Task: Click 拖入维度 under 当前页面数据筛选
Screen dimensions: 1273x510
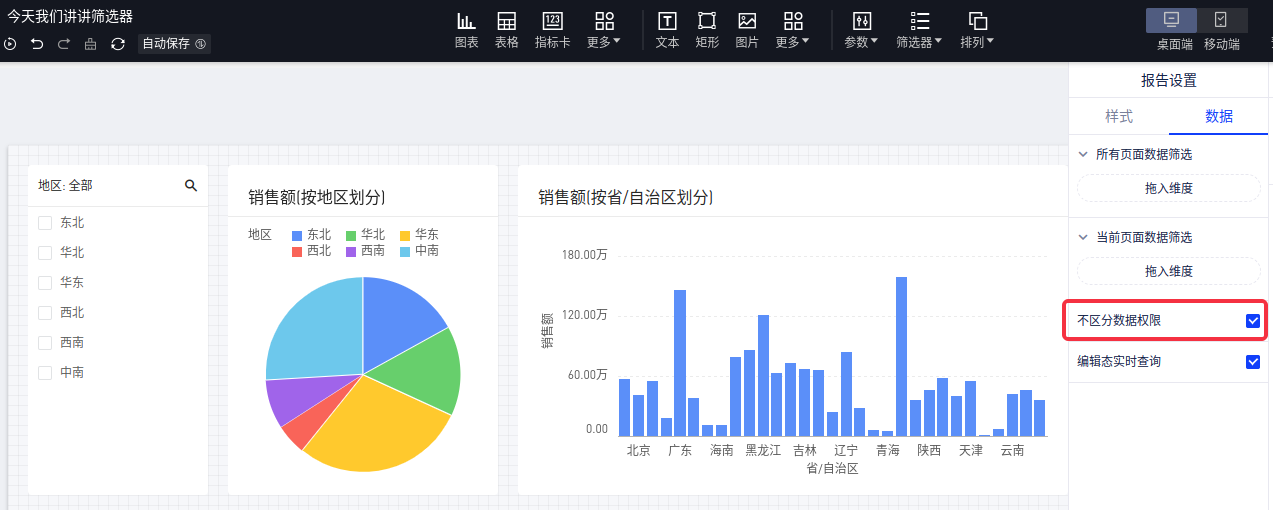Action: pos(1168,271)
